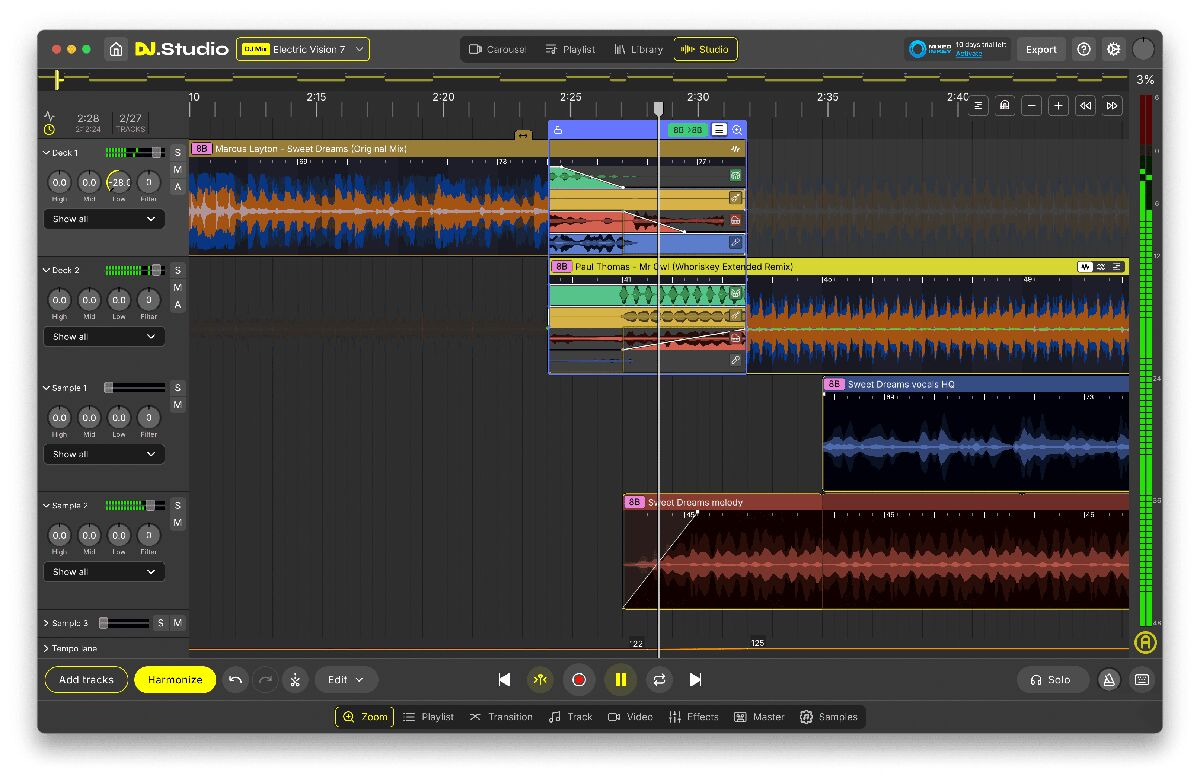
Task: Undo the last action
Action: tap(235, 680)
